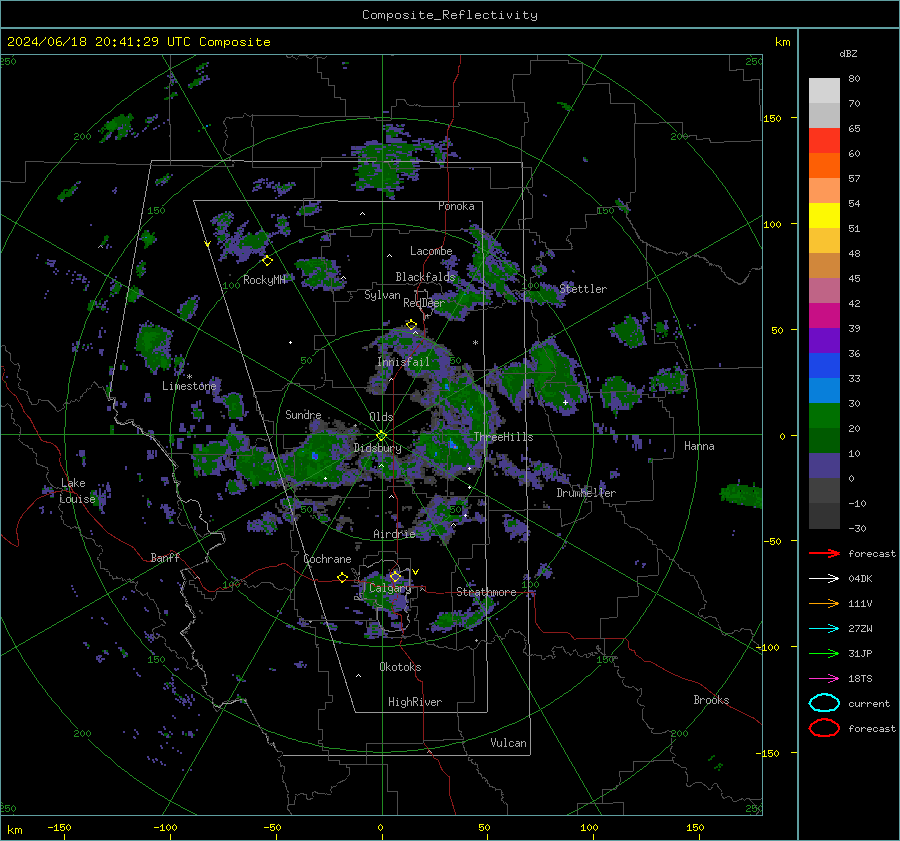Click the Cochrane label

point(327,559)
